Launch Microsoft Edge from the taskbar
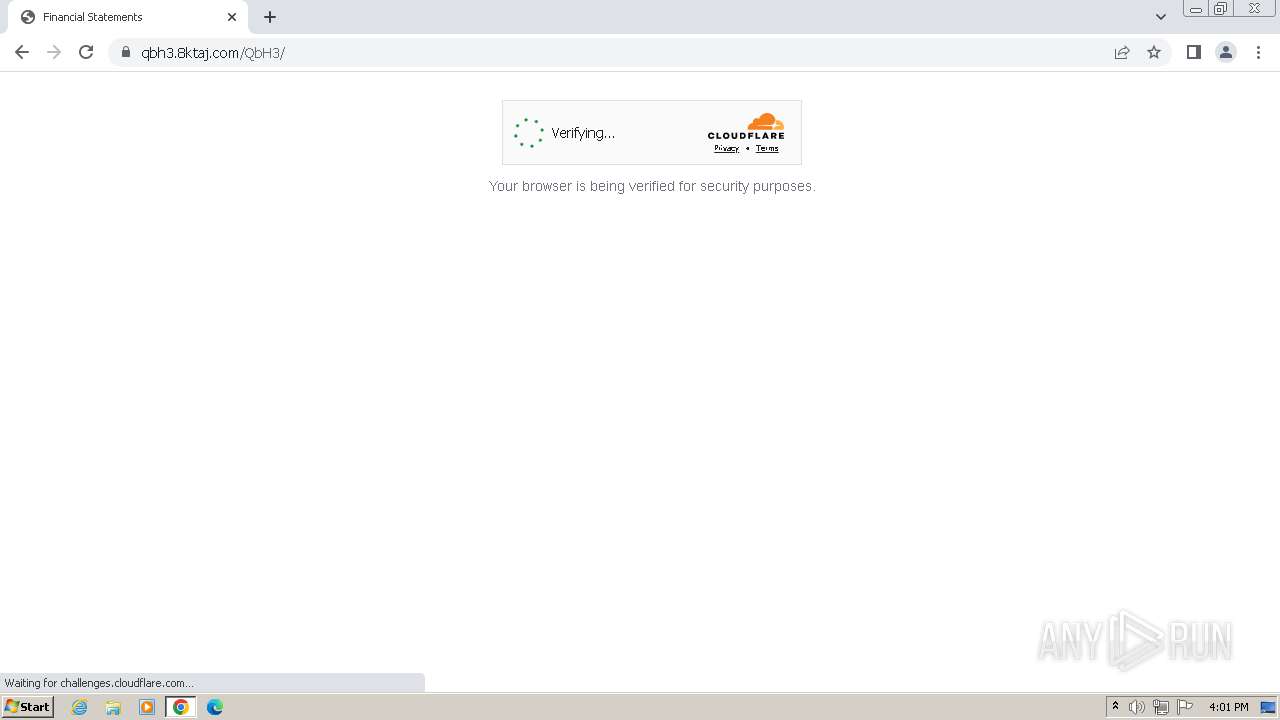 click(x=215, y=707)
